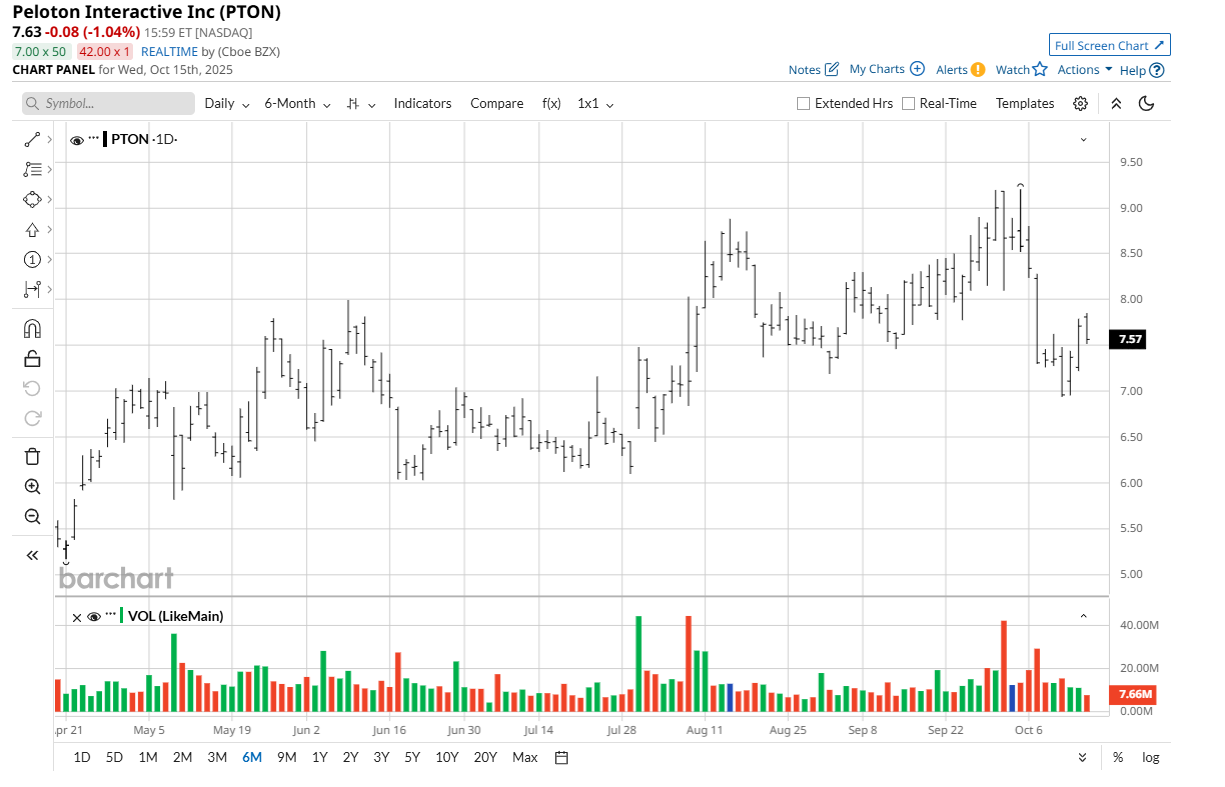
Task: Open the date range calendar picker
Action: 562,757
